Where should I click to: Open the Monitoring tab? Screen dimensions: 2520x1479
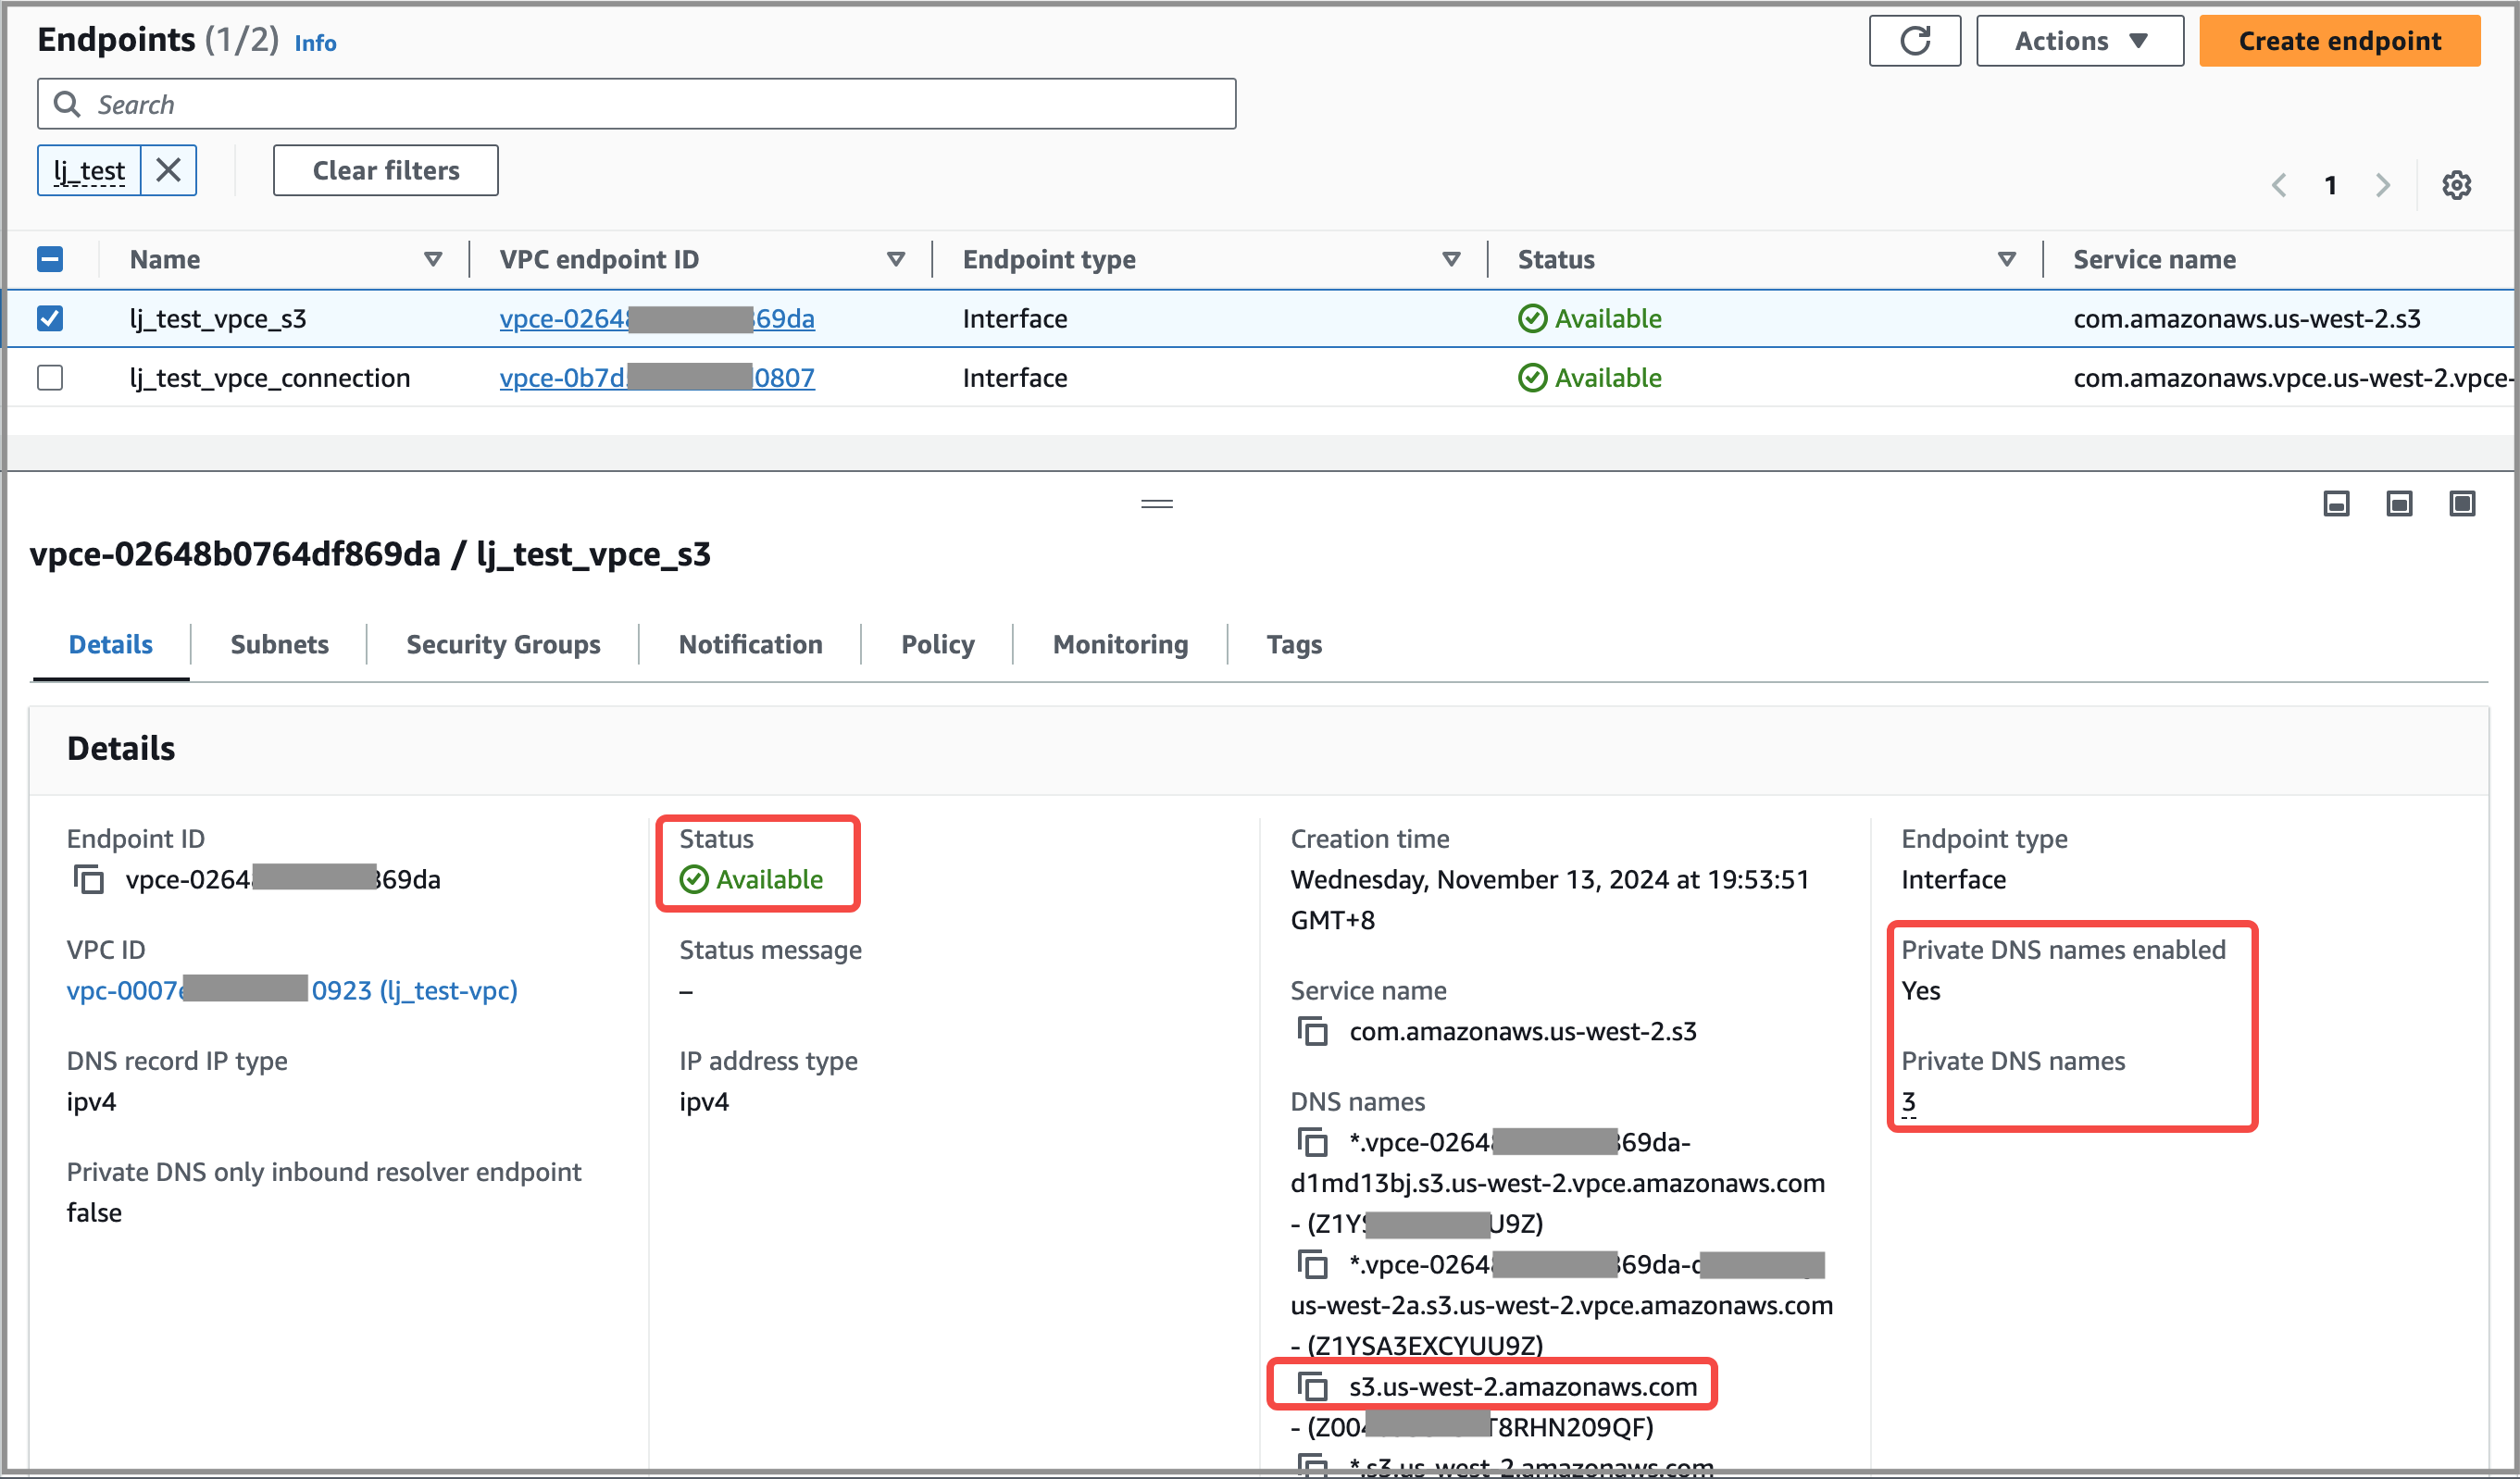point(1119,644)
